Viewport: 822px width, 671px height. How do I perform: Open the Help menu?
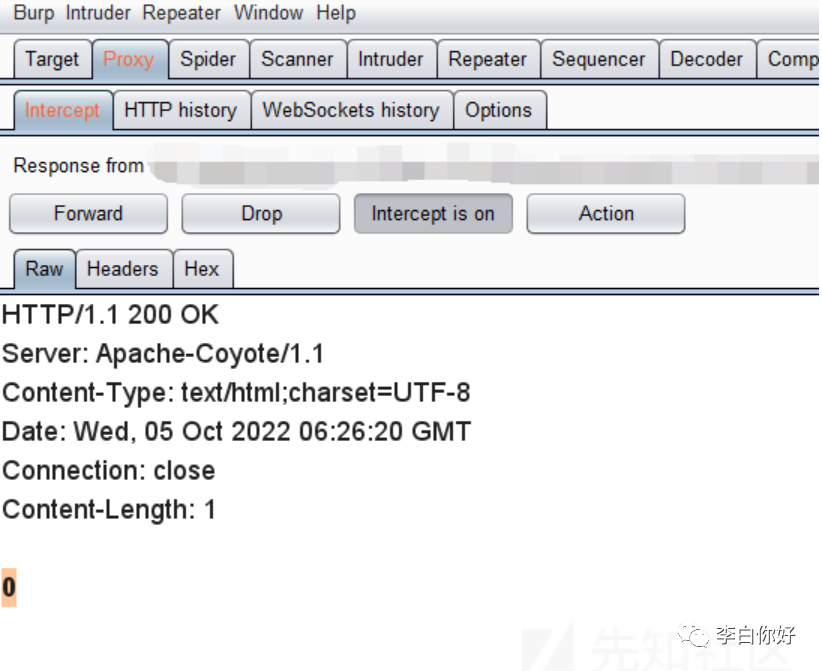pyautogui.click(x=336, y=13)
